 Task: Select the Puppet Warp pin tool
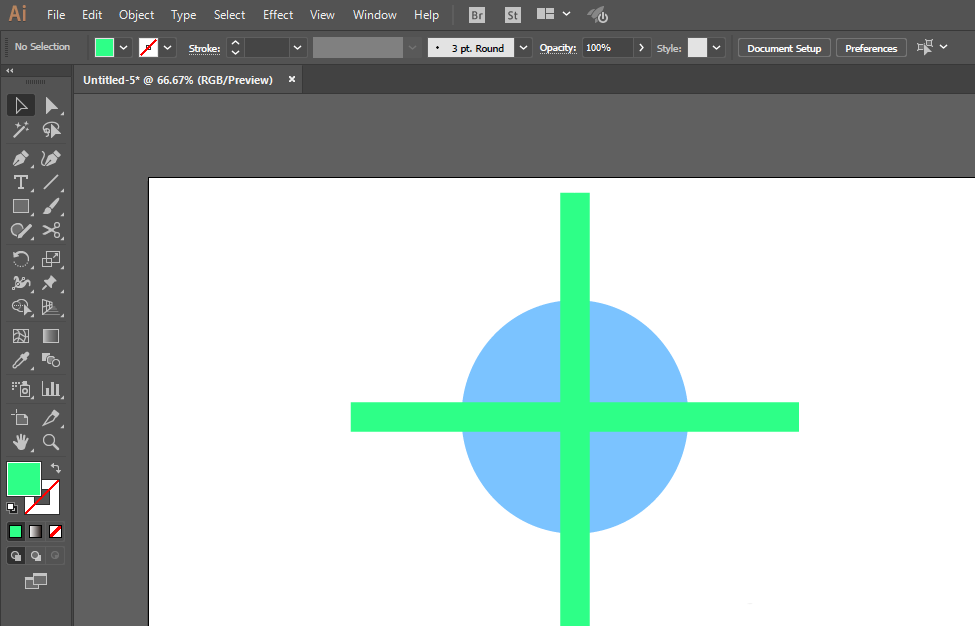tap(51, 283)
